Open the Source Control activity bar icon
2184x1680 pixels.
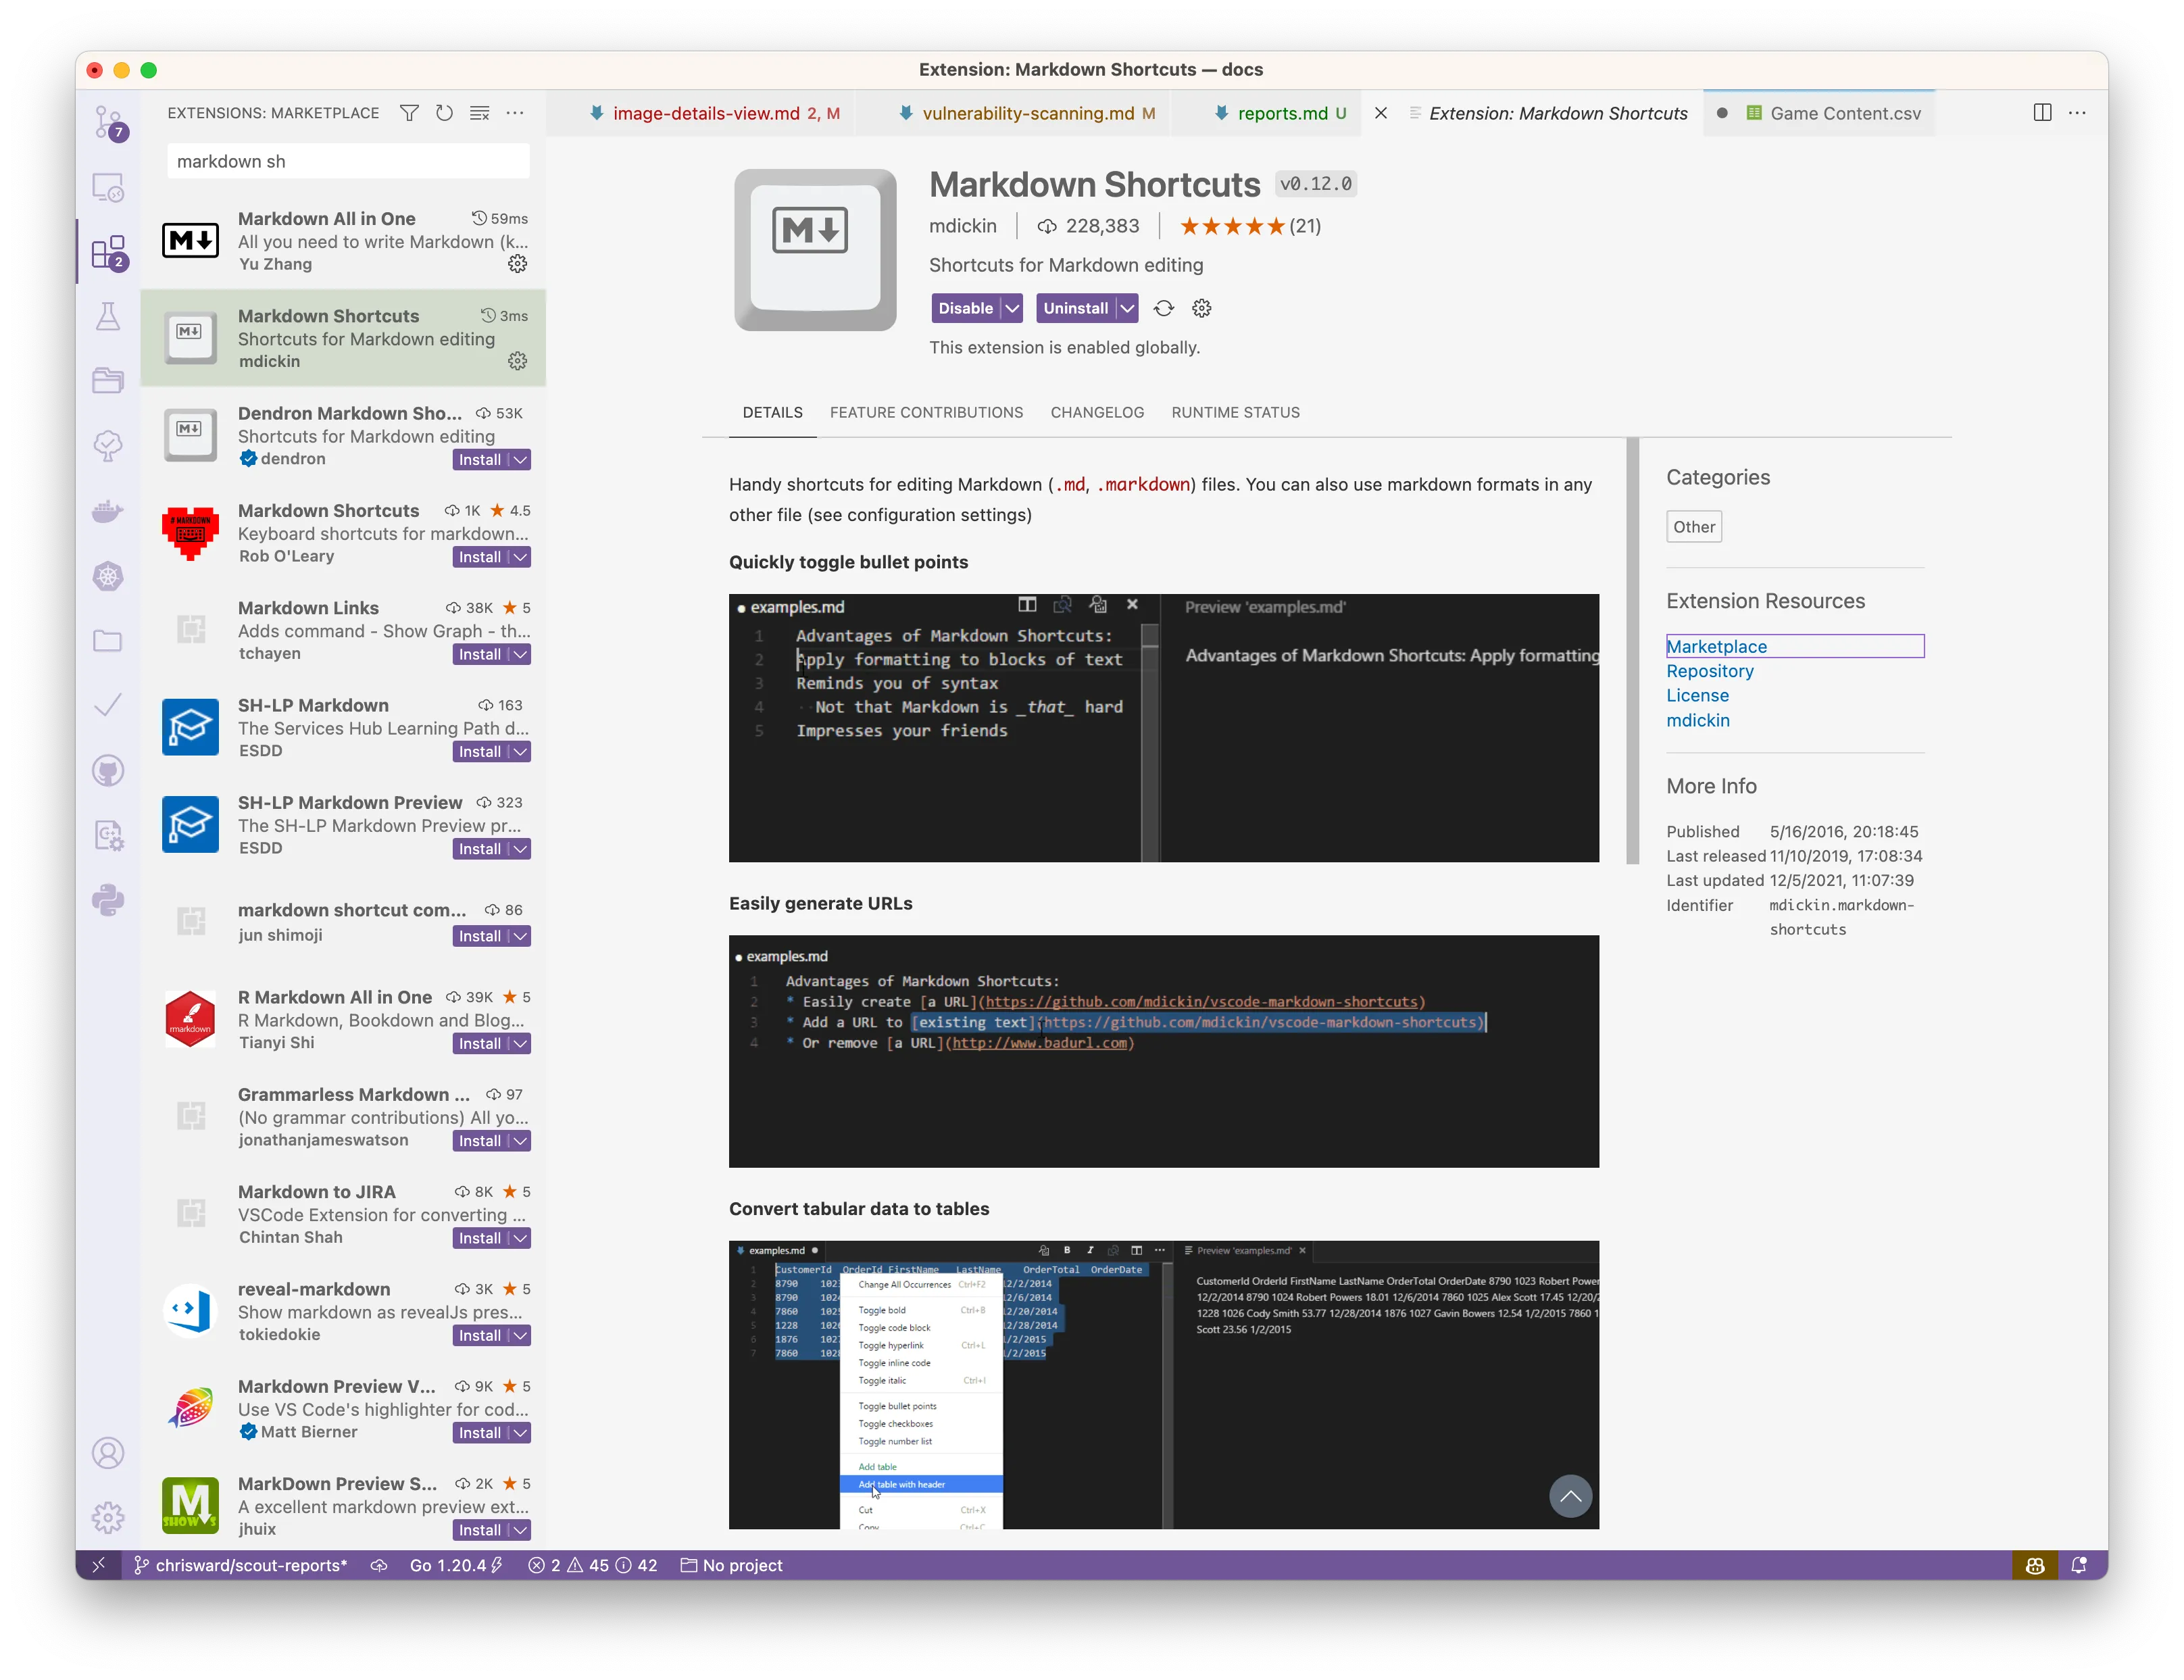click(108, 122)
